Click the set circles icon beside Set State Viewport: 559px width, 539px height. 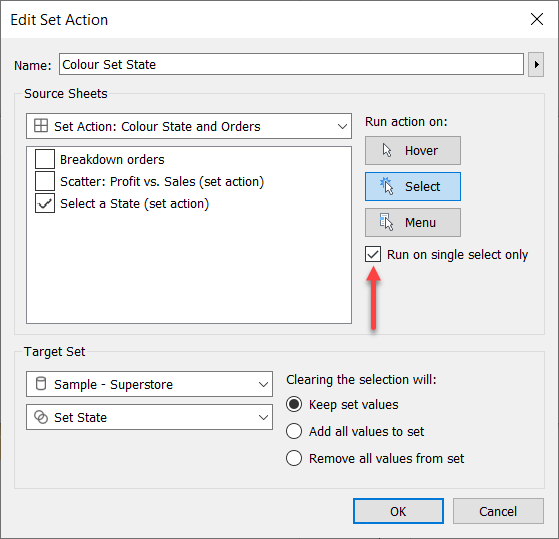(x=41, y=417)
